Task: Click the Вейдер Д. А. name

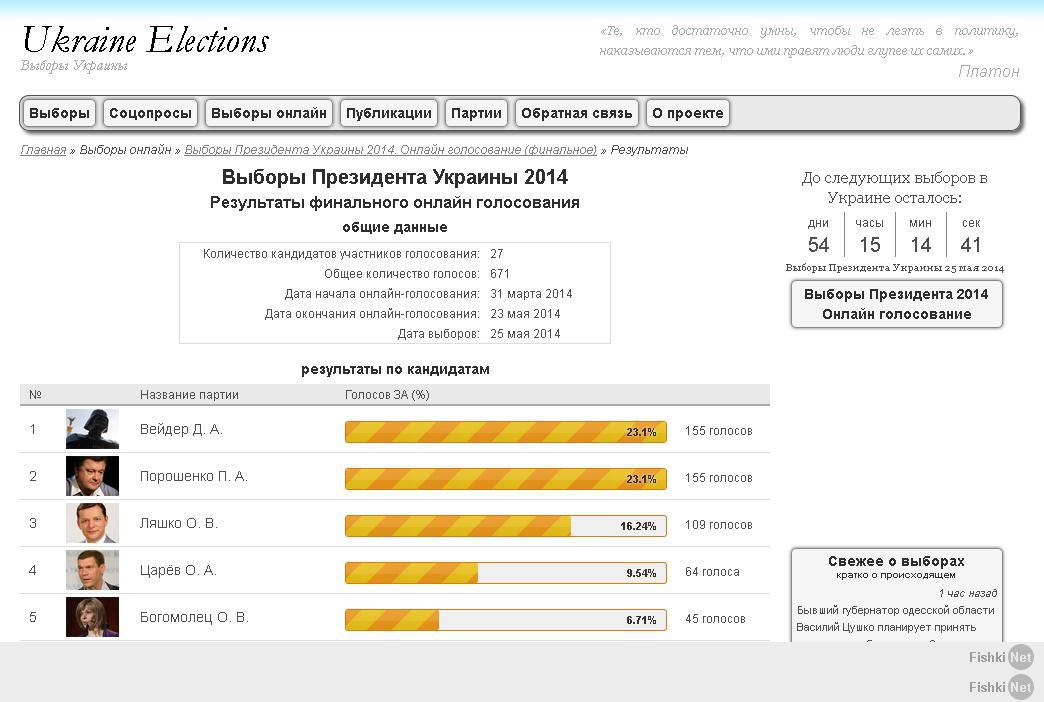Action: tap(181, 430)
